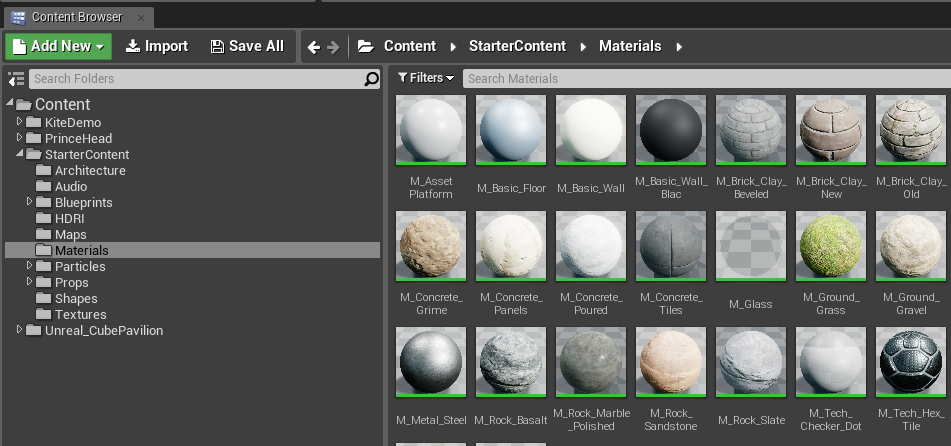
Task: Toggle the sources panel icon
Action: (x=16, y=79)
